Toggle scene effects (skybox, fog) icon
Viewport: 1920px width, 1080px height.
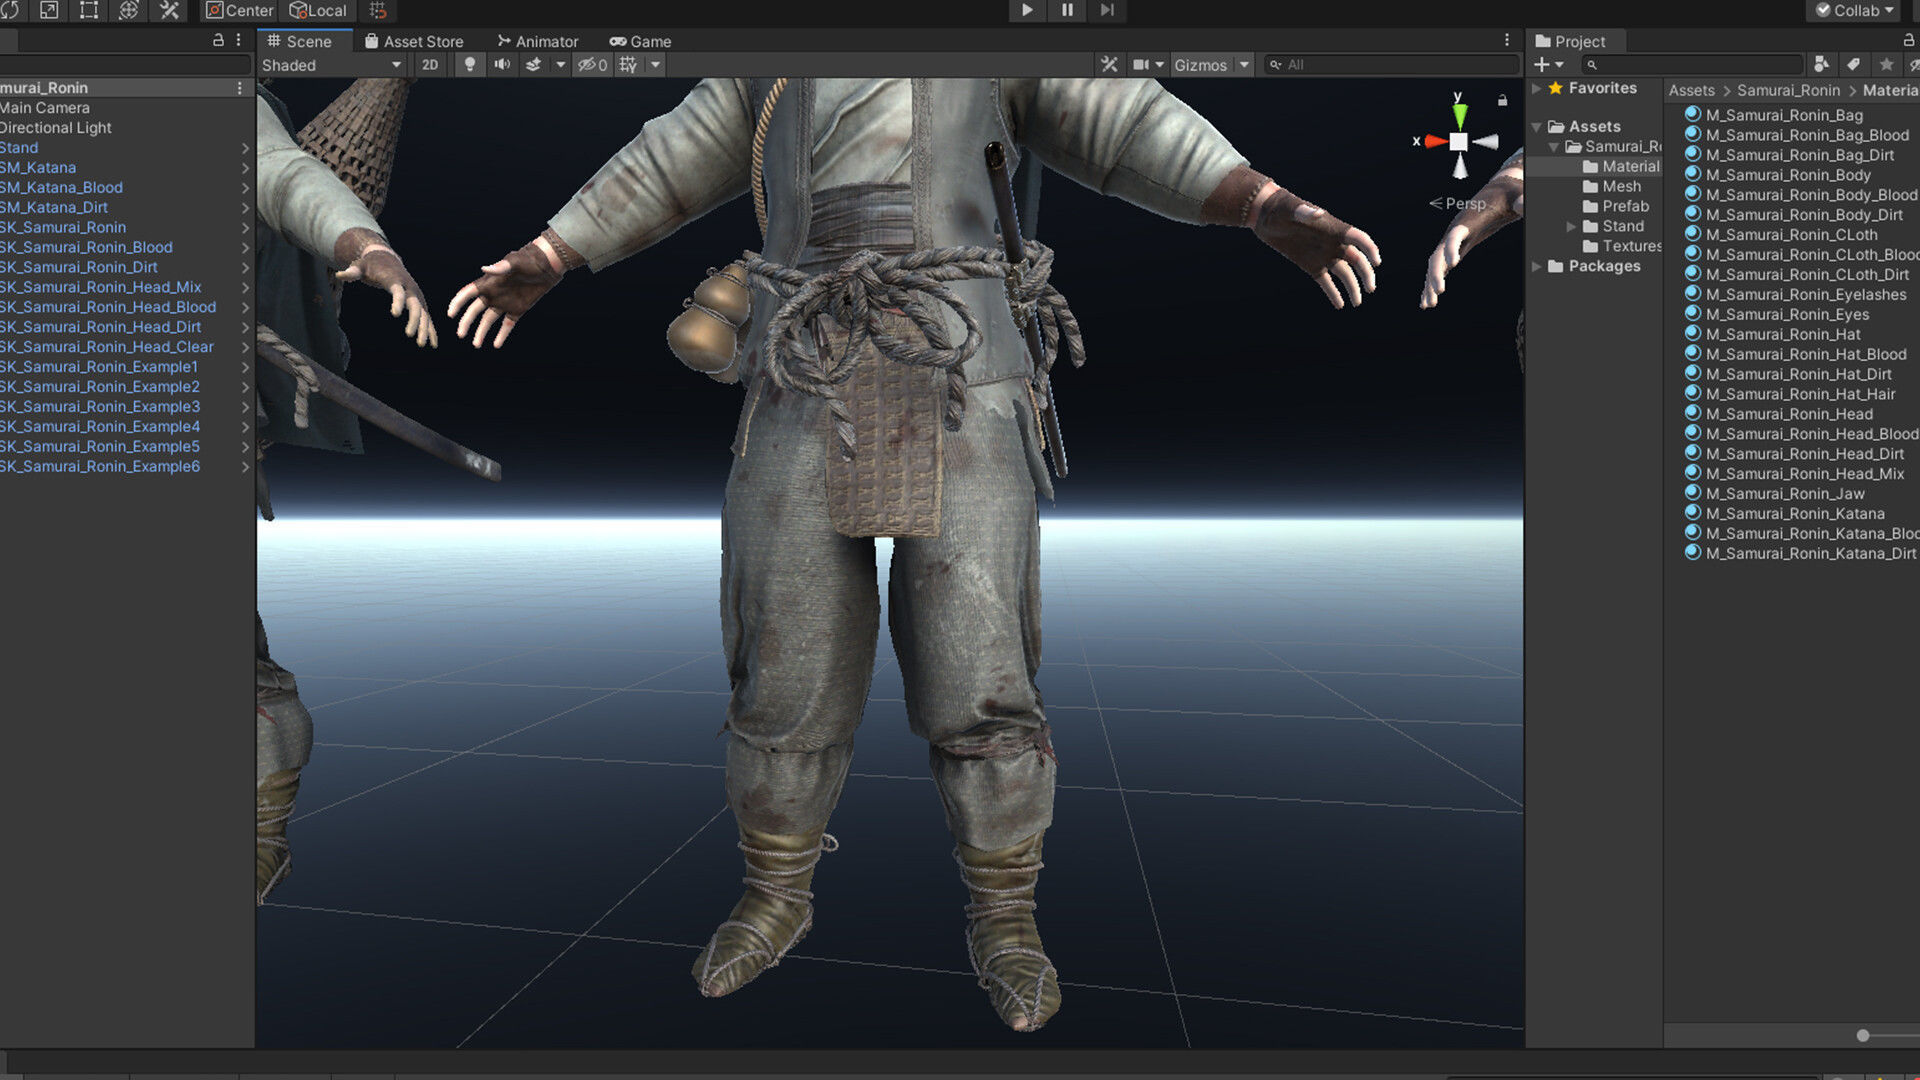click(x=534, y=65)
